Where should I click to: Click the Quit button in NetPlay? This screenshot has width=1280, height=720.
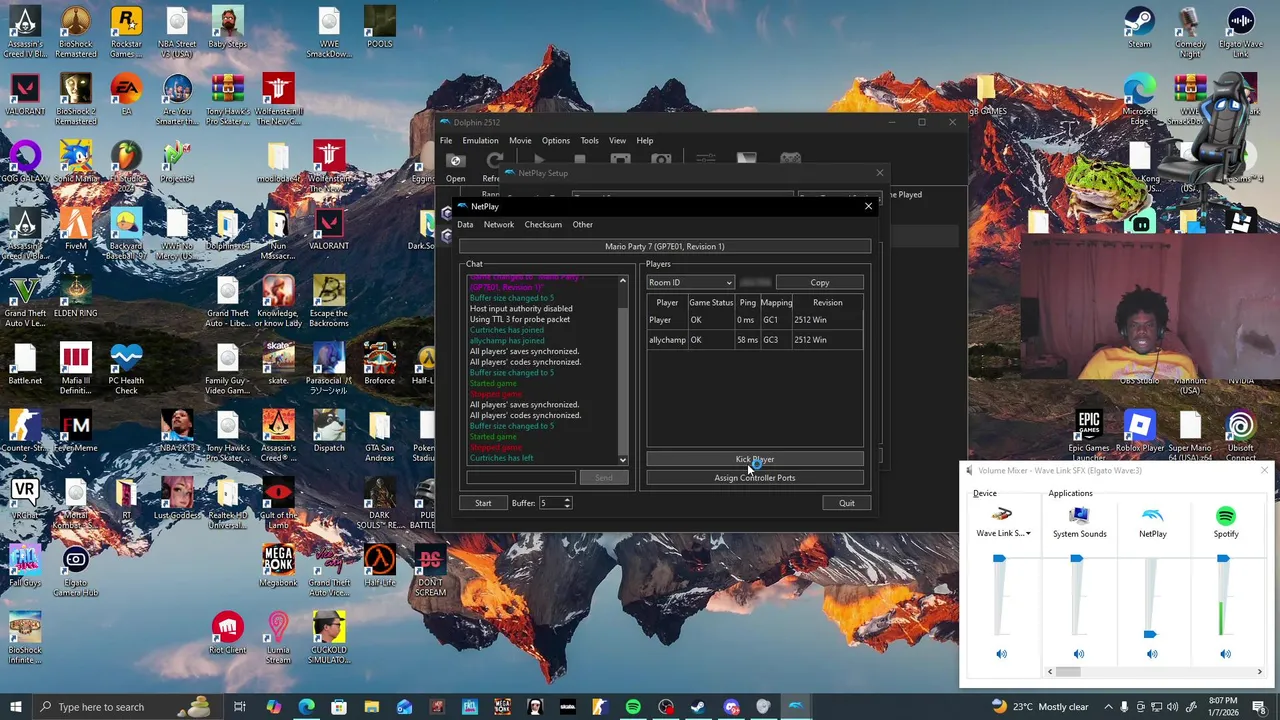[847, 503]
